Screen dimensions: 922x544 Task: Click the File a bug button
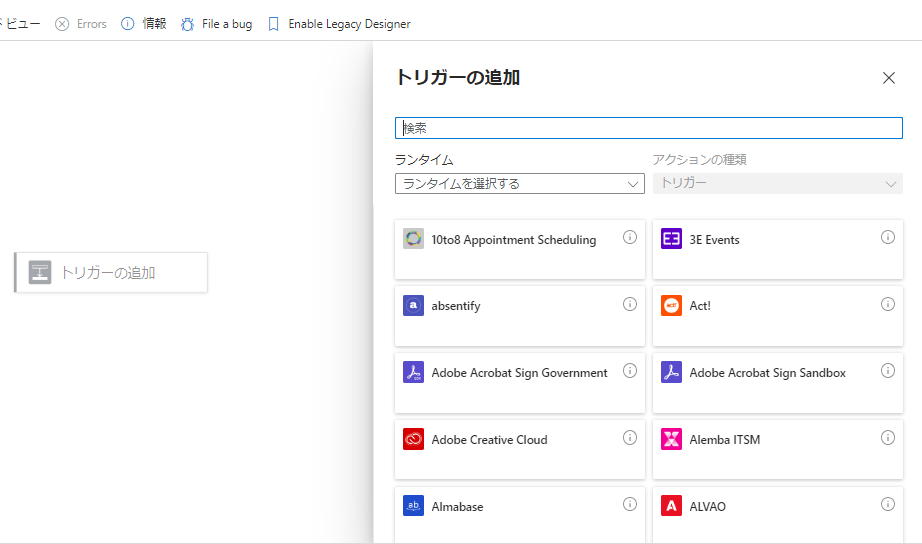(x=216, y=24)
